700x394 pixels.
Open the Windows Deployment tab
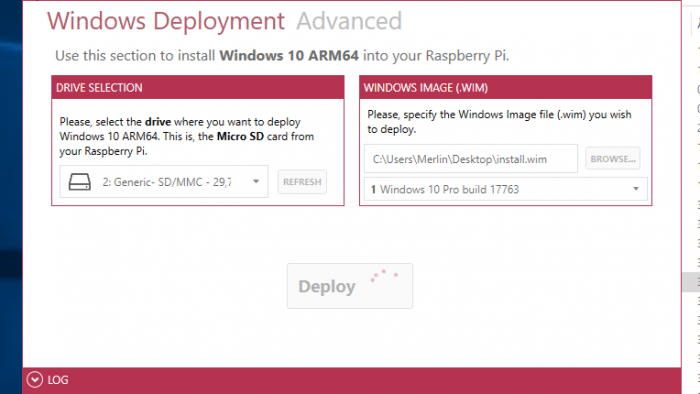166,21
